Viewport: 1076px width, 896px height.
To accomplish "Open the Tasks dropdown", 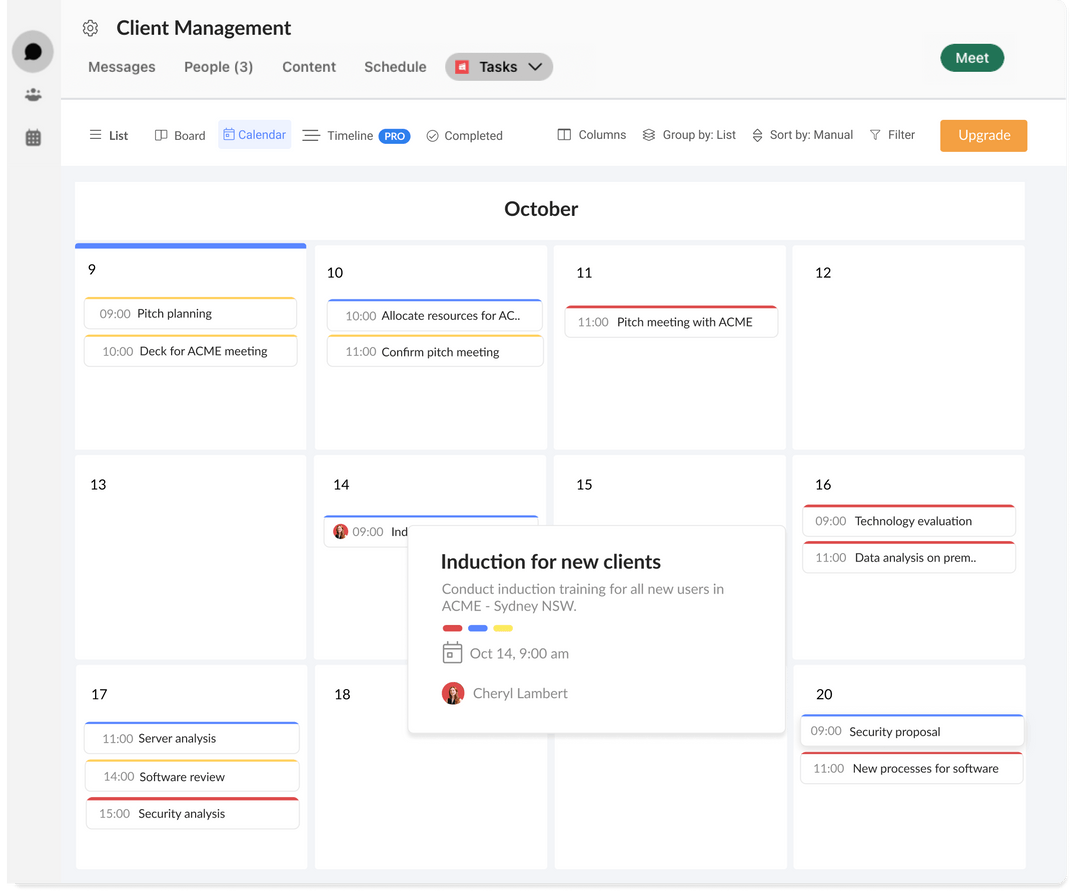I will [499, 66].
